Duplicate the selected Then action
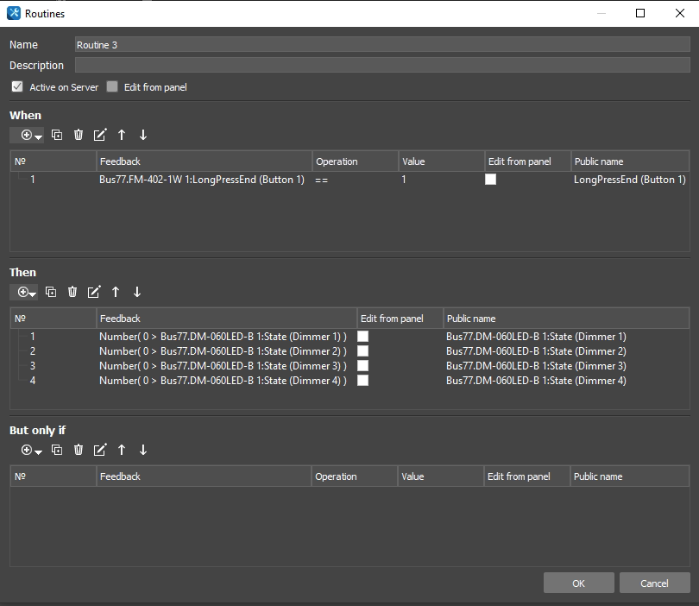Screen dimensions: 699x606 coord(52,292)
